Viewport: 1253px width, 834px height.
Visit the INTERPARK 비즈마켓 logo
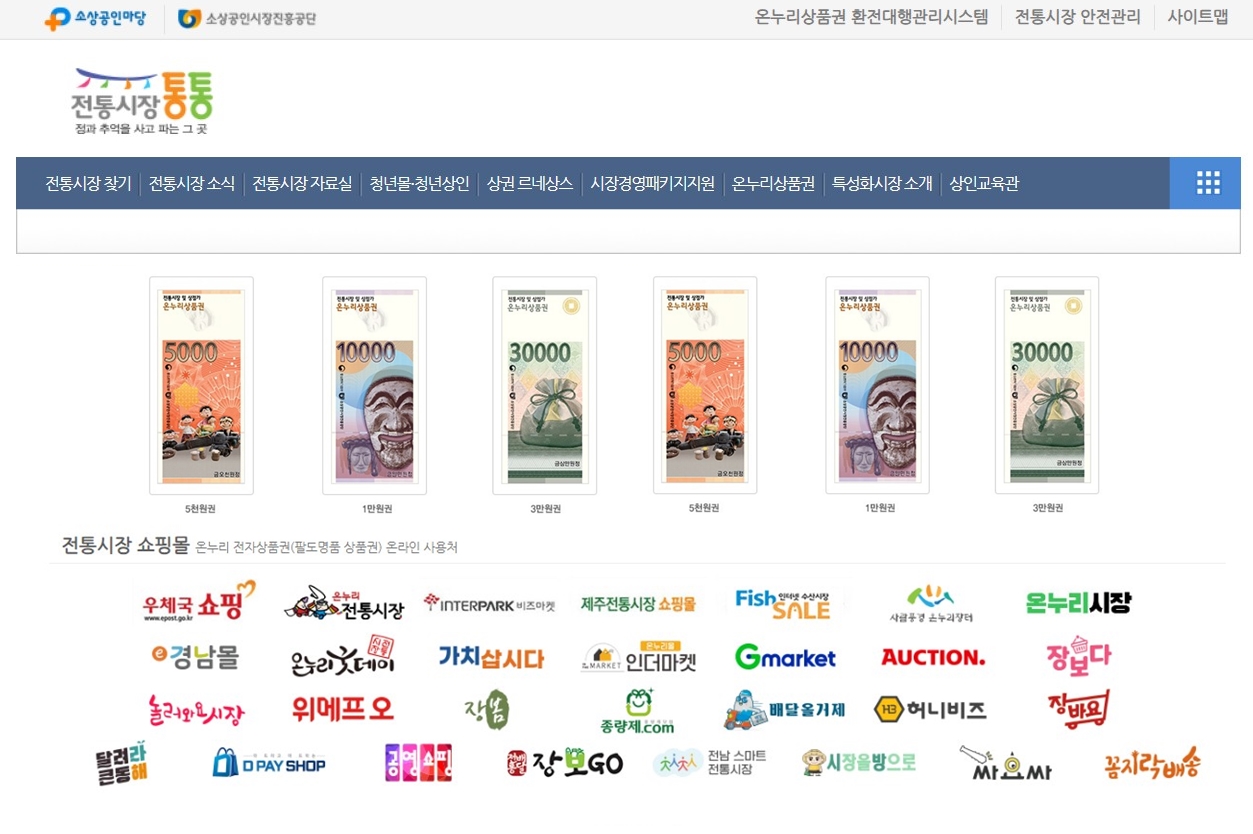tap(489, 603)
